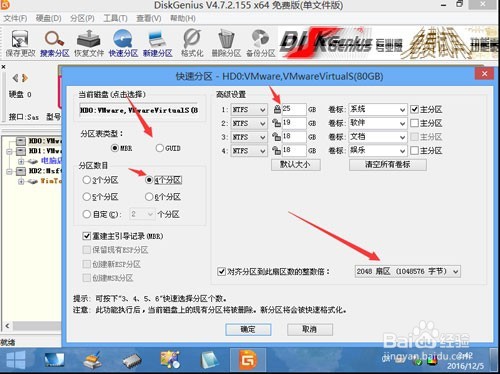Expand the HD2 disk tree node

pyautogui.click(x=9, y=171)
